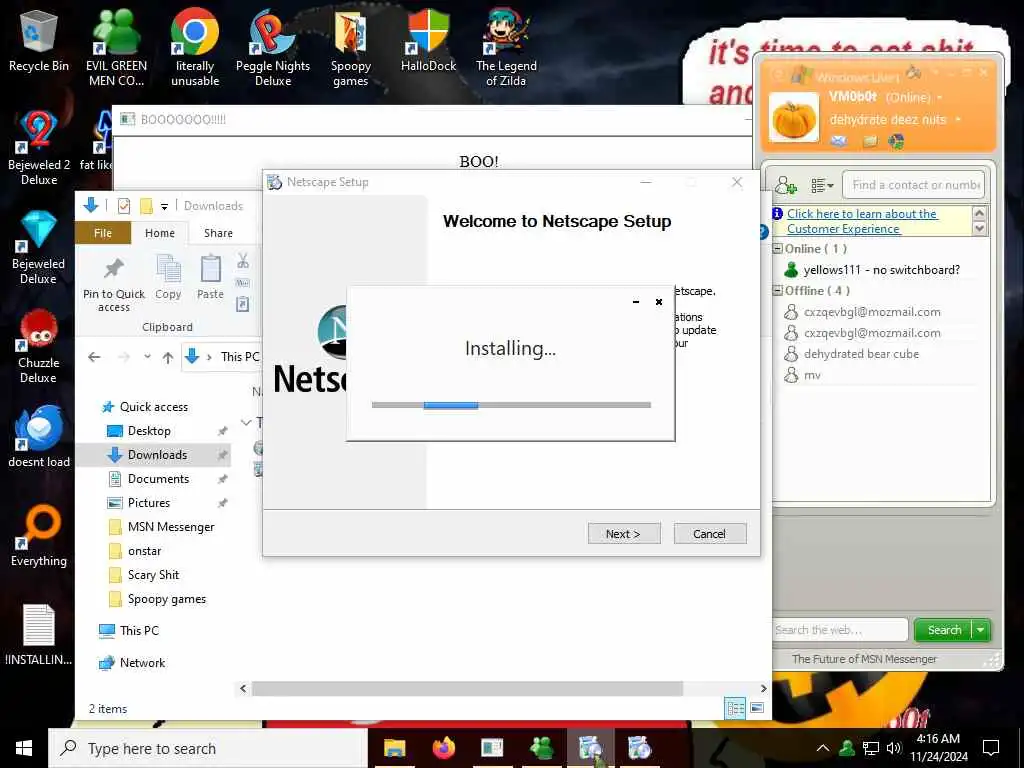The height and width of the screenshot is (768, 1024).
Task: Select contact yellows111 - no switchboard?
Action: [880, 270]
